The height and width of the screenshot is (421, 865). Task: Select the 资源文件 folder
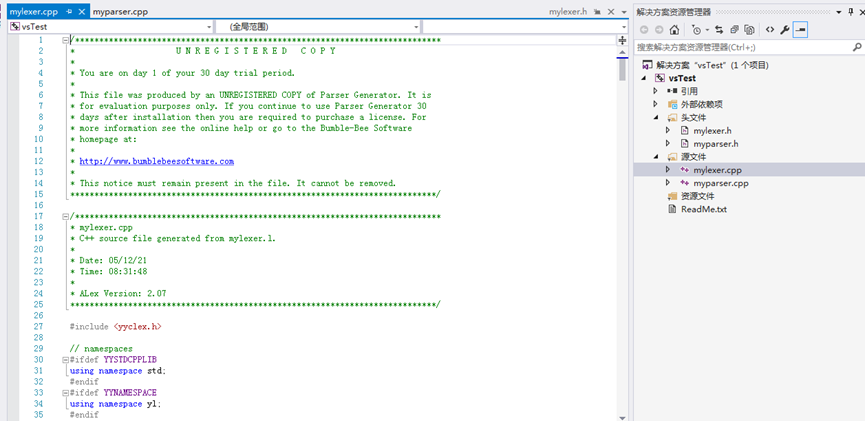point(697,196)
